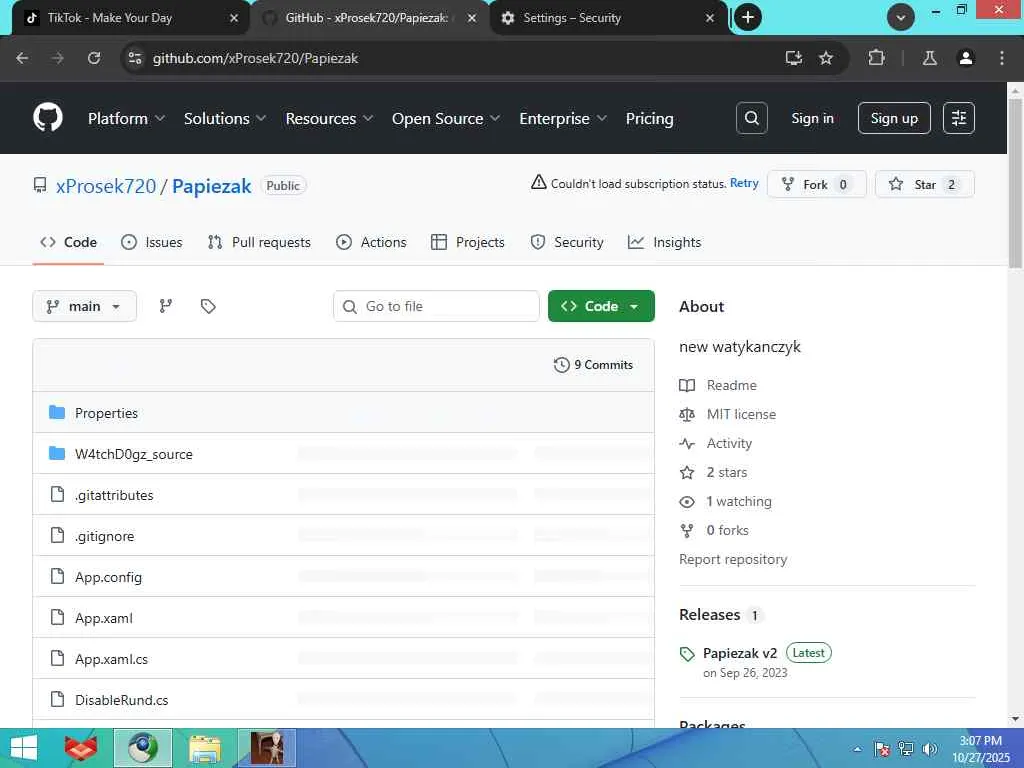
Task: Reload the page with the refresh icon
Action: pos(94,58)
